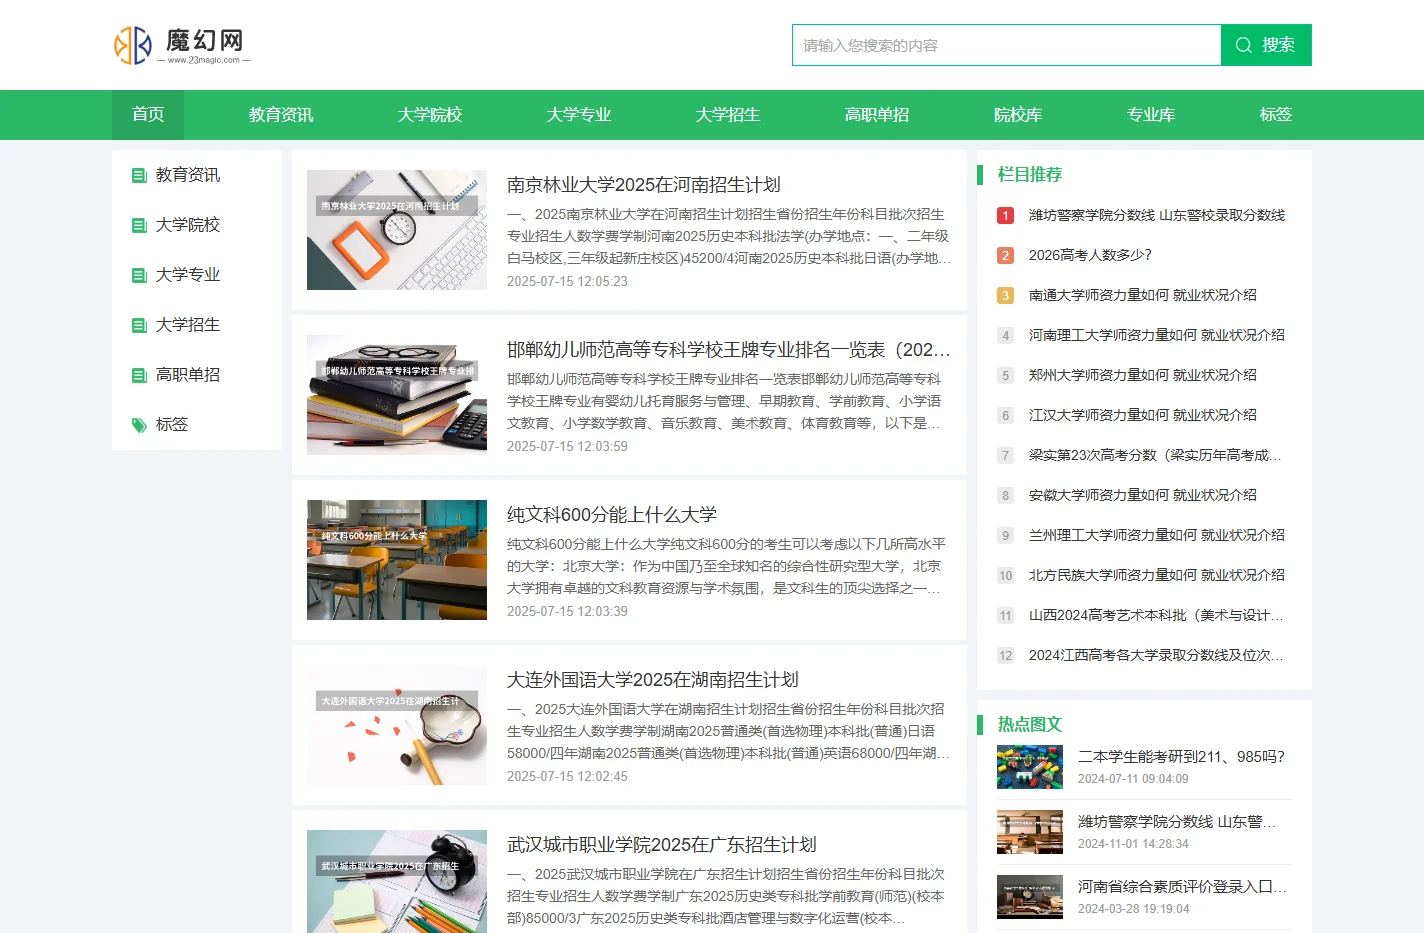Open hot item 潍坊警察学院分数线 山东警…
Screen dimensions: 1424x933
1177,822
